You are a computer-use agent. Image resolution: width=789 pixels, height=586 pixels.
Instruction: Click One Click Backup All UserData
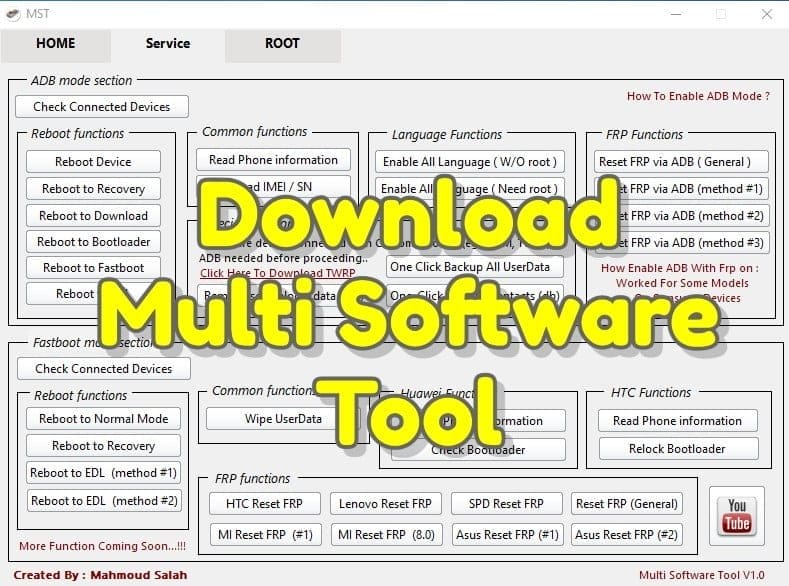pos(475,267)
